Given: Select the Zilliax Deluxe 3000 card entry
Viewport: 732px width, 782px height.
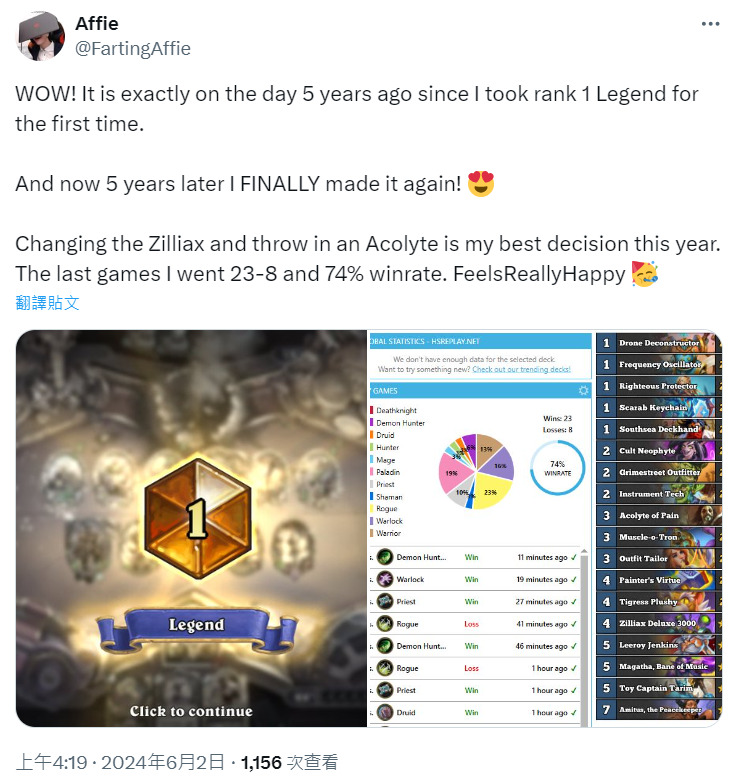Looking at the screenshot, I should (659, 623).
